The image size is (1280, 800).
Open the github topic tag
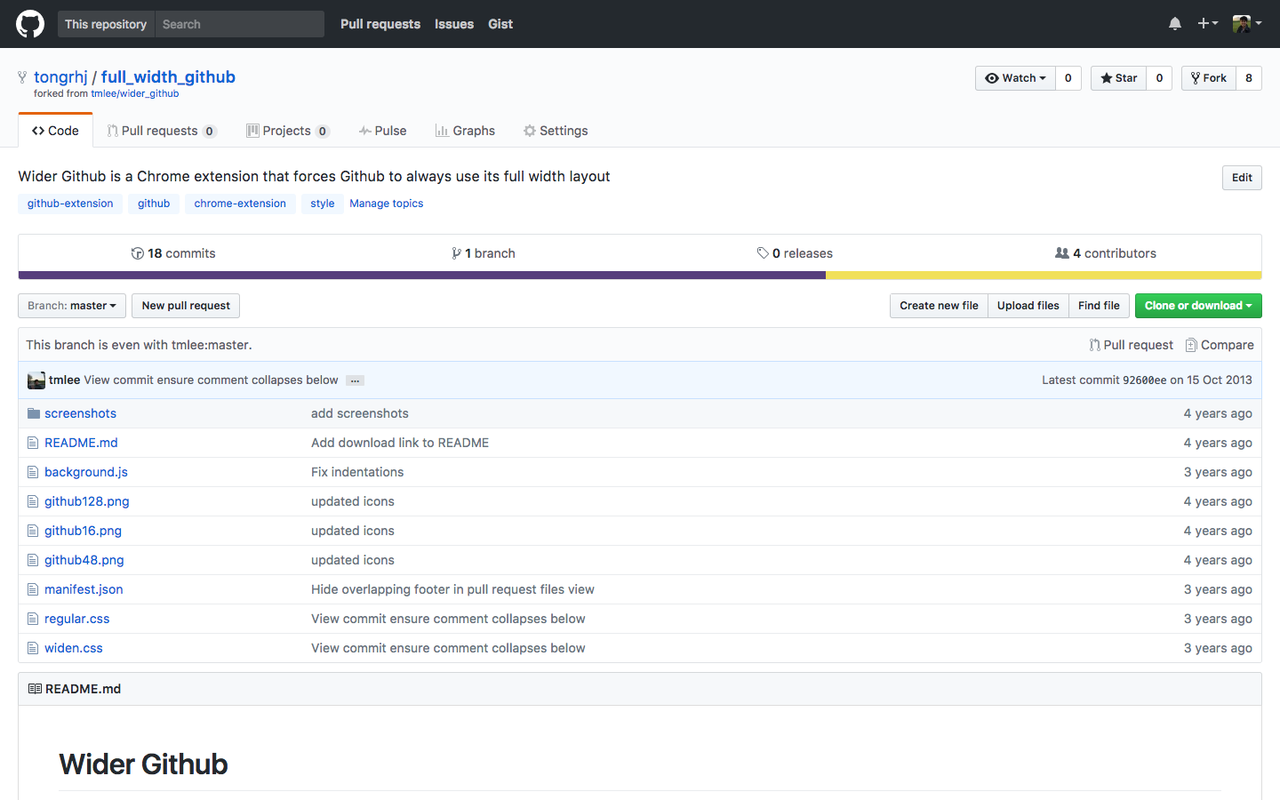click(x=154, y=203)
